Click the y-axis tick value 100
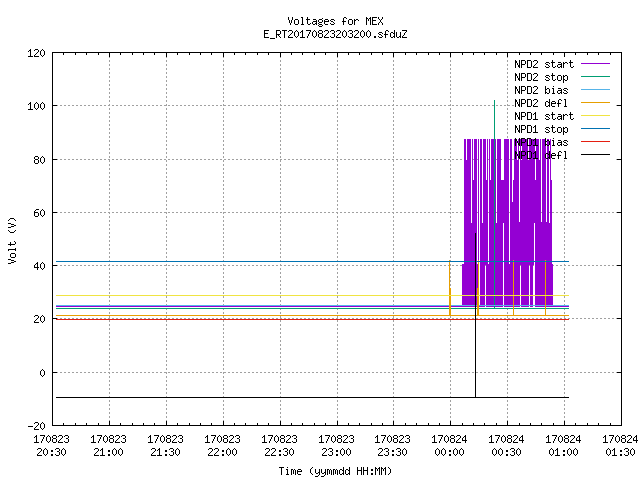Viewport: 640px width, 480px height. (36, 107)
